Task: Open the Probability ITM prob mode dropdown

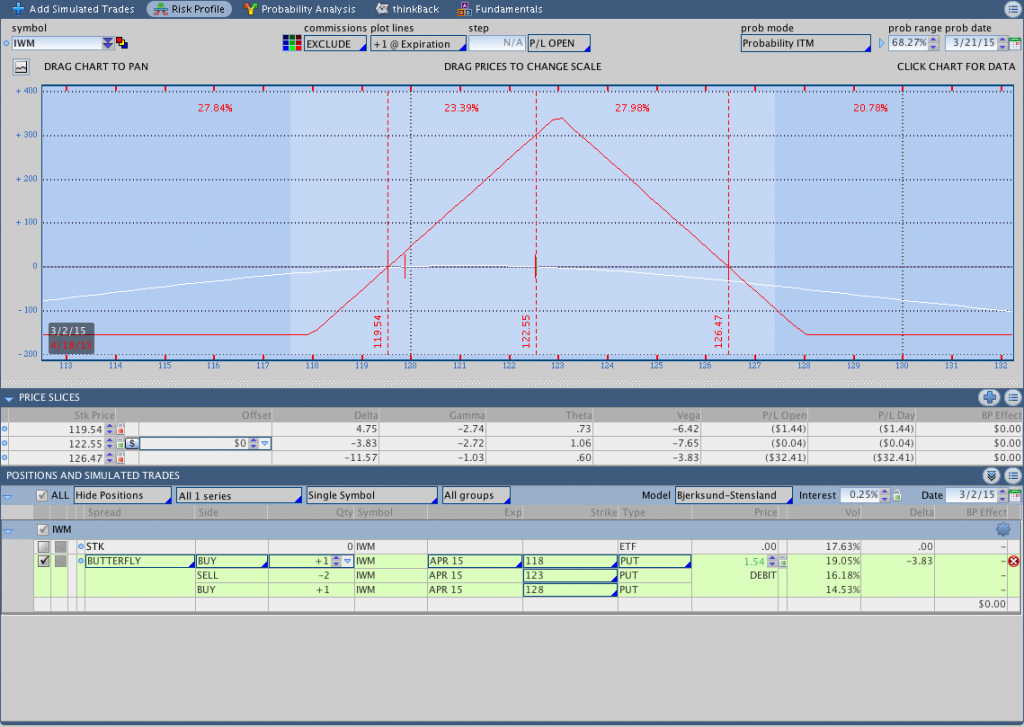Action: click(805, 43)
